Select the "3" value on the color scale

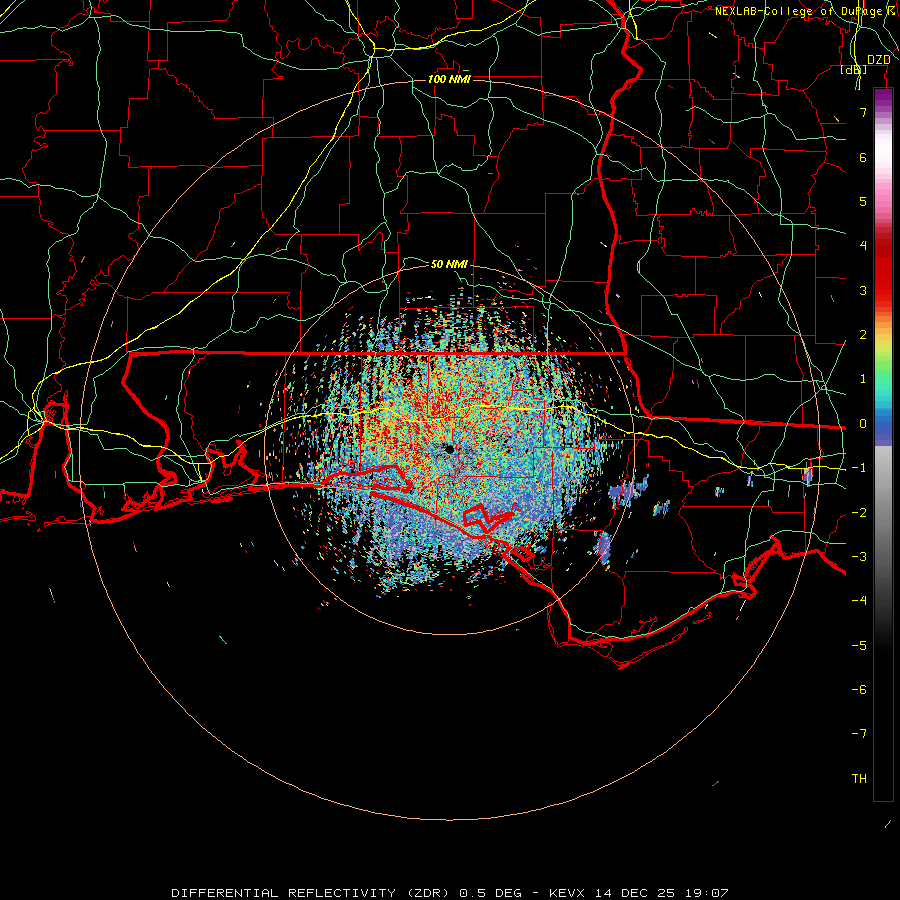click(x=863, y=290)
